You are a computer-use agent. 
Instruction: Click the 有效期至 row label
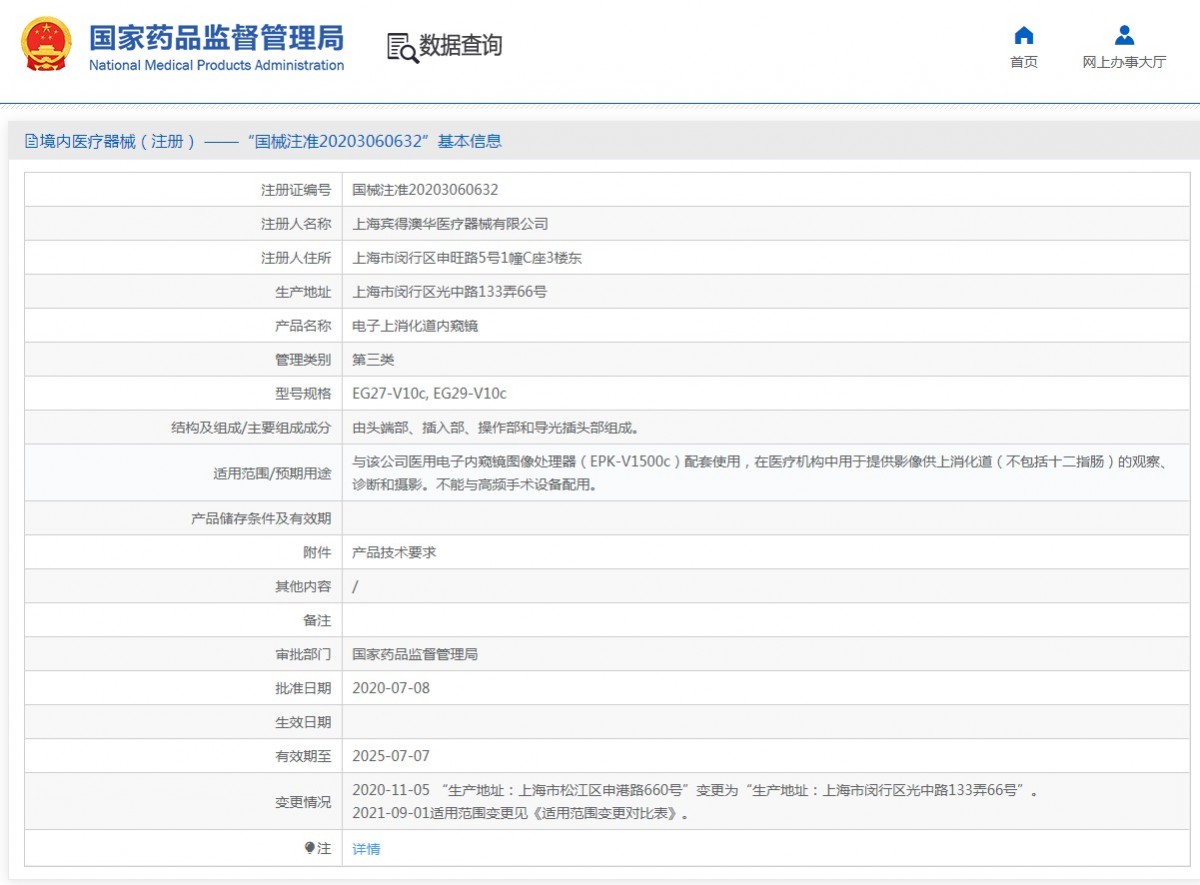[x=303, y=756]
